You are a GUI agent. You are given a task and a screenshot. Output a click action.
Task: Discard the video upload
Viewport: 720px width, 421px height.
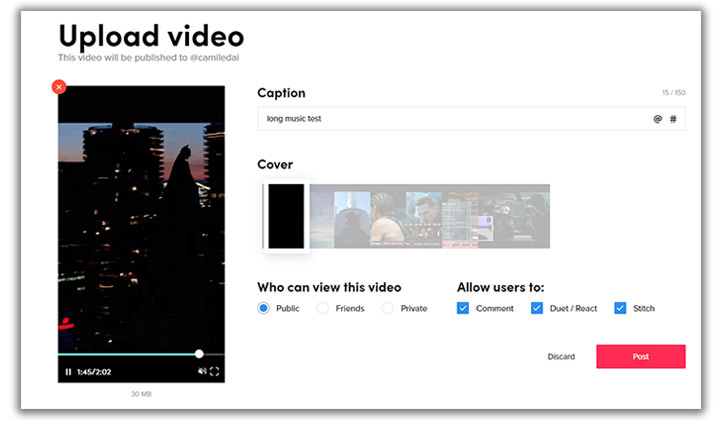[561, 357]
